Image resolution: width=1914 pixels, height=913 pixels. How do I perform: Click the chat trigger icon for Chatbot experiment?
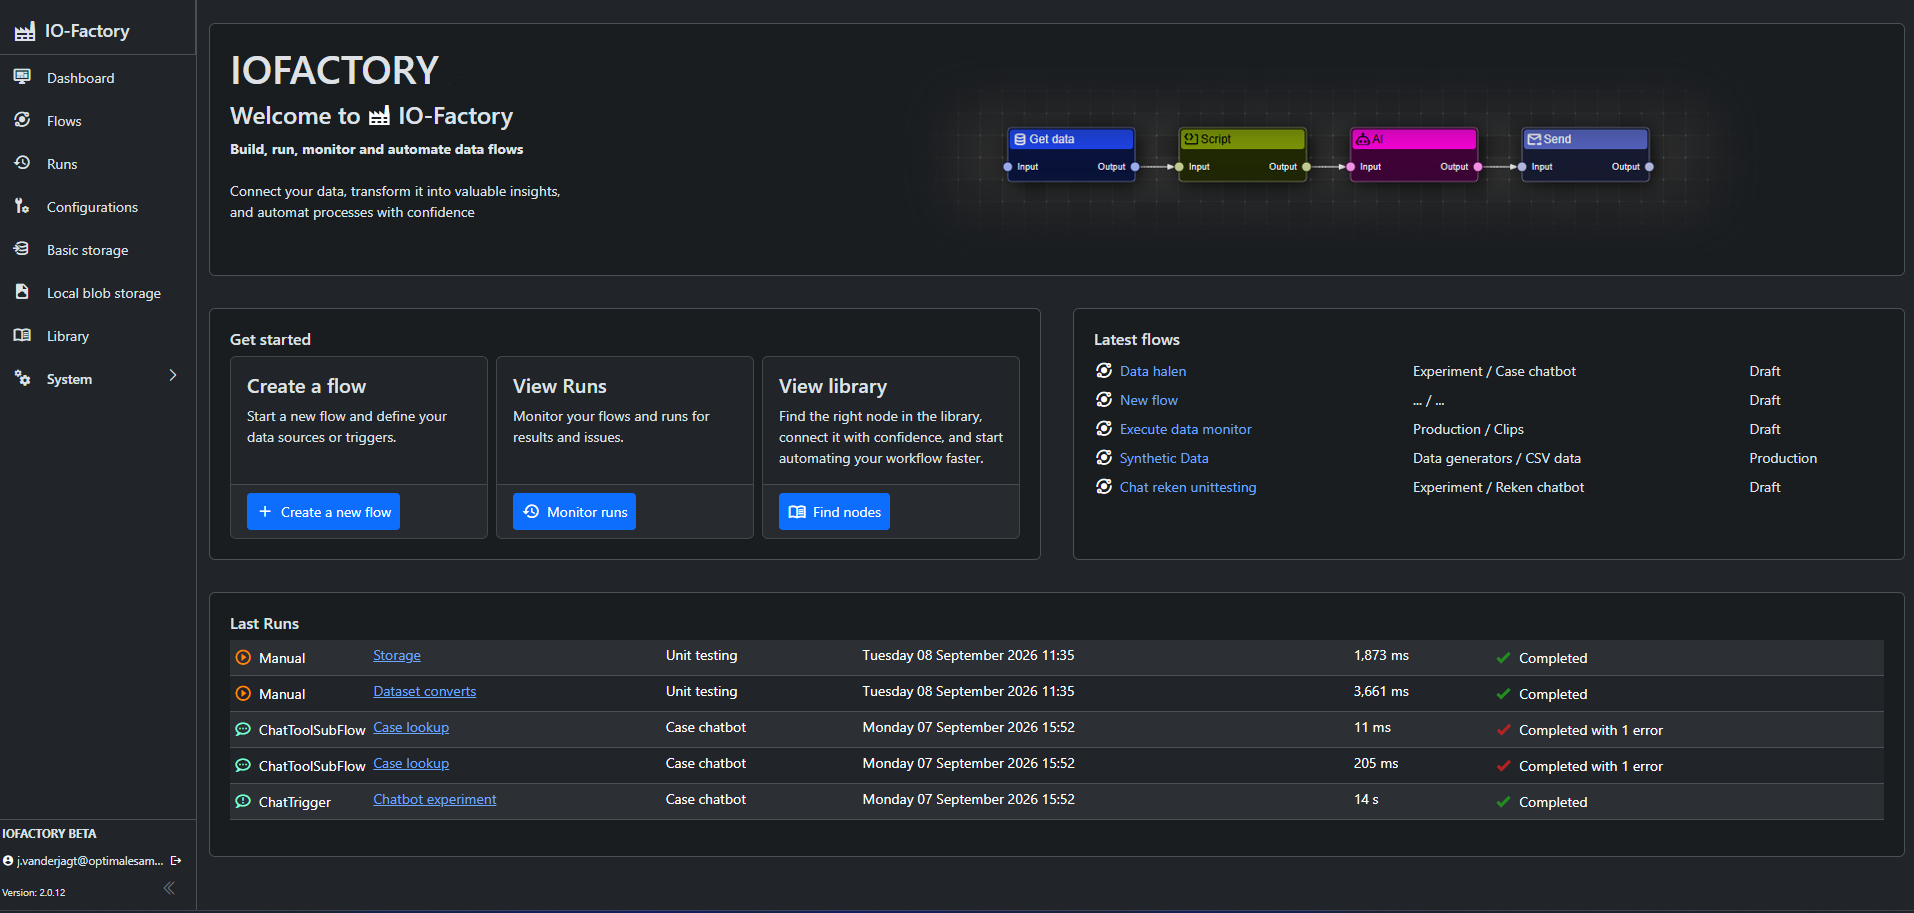tap(243, 802)
